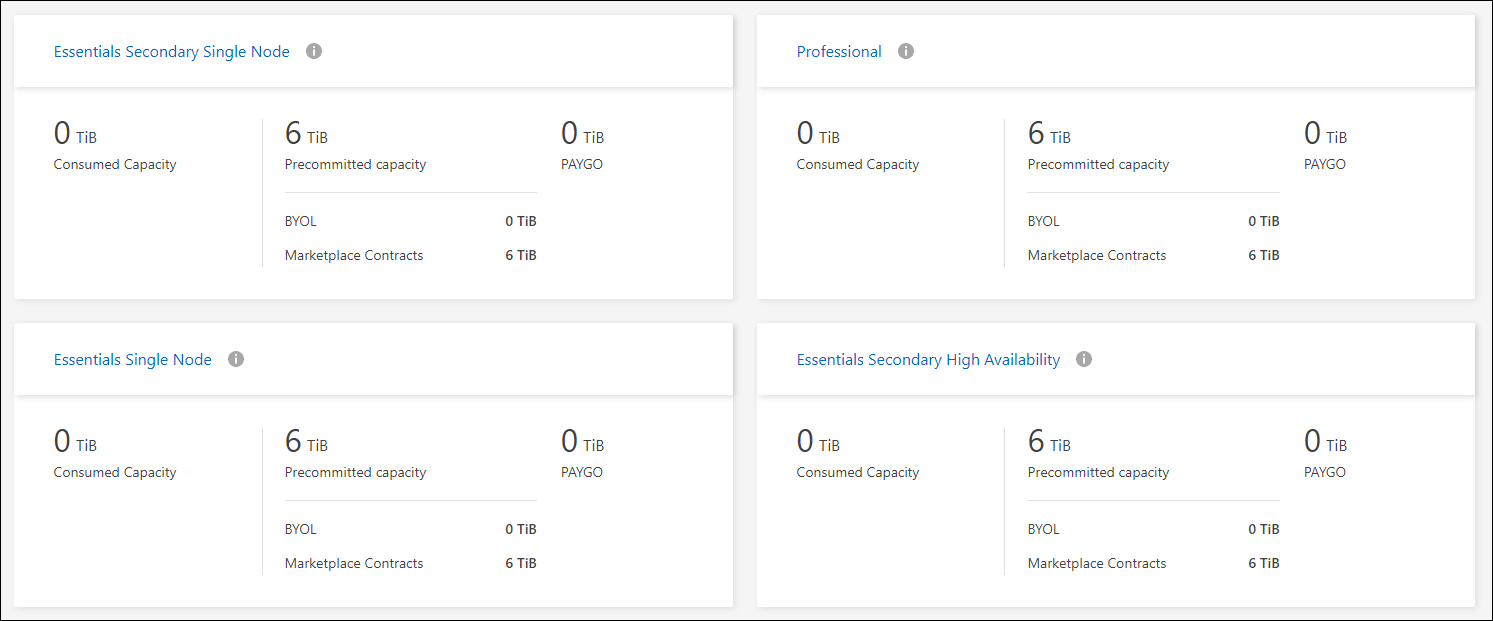Select the Essentials Single Node link

pyautogui.click(x=133, y=360)
